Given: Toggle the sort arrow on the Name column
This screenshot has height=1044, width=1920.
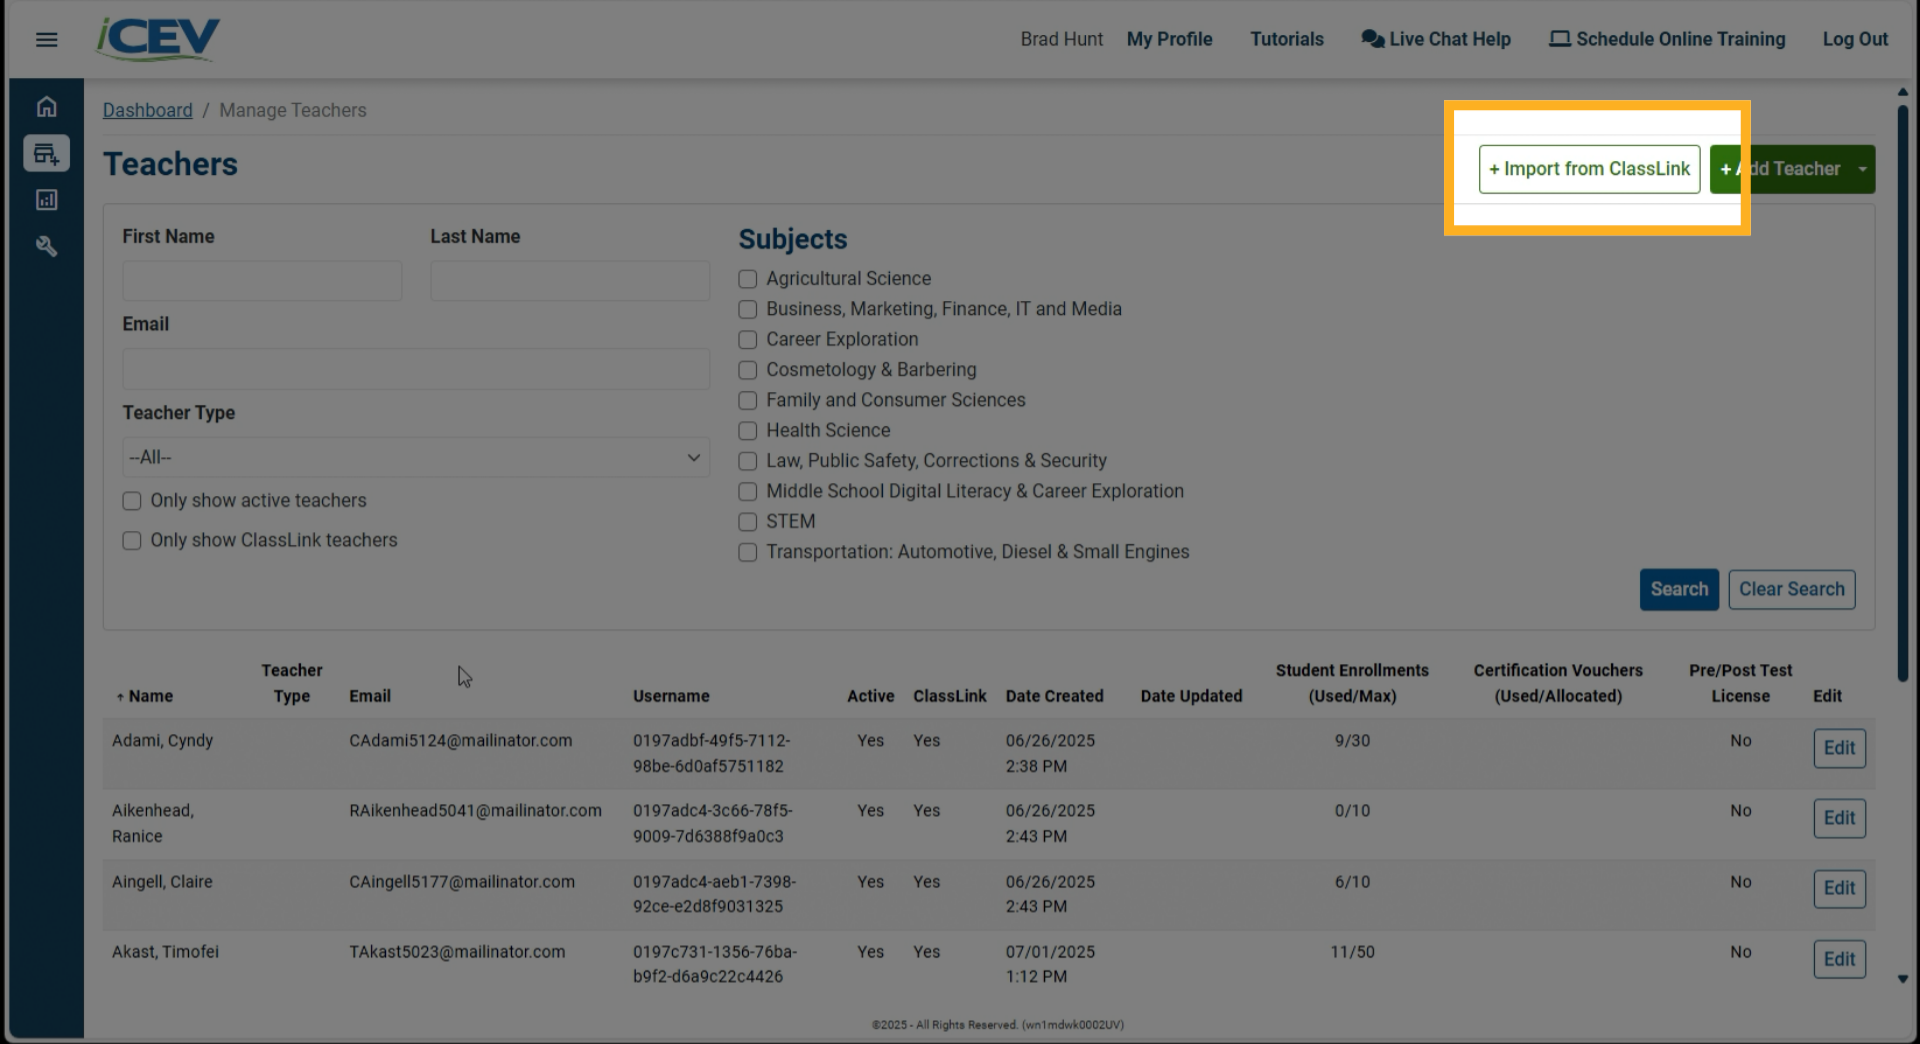Looking at the screenshot, I should click(x=122, y=696).
